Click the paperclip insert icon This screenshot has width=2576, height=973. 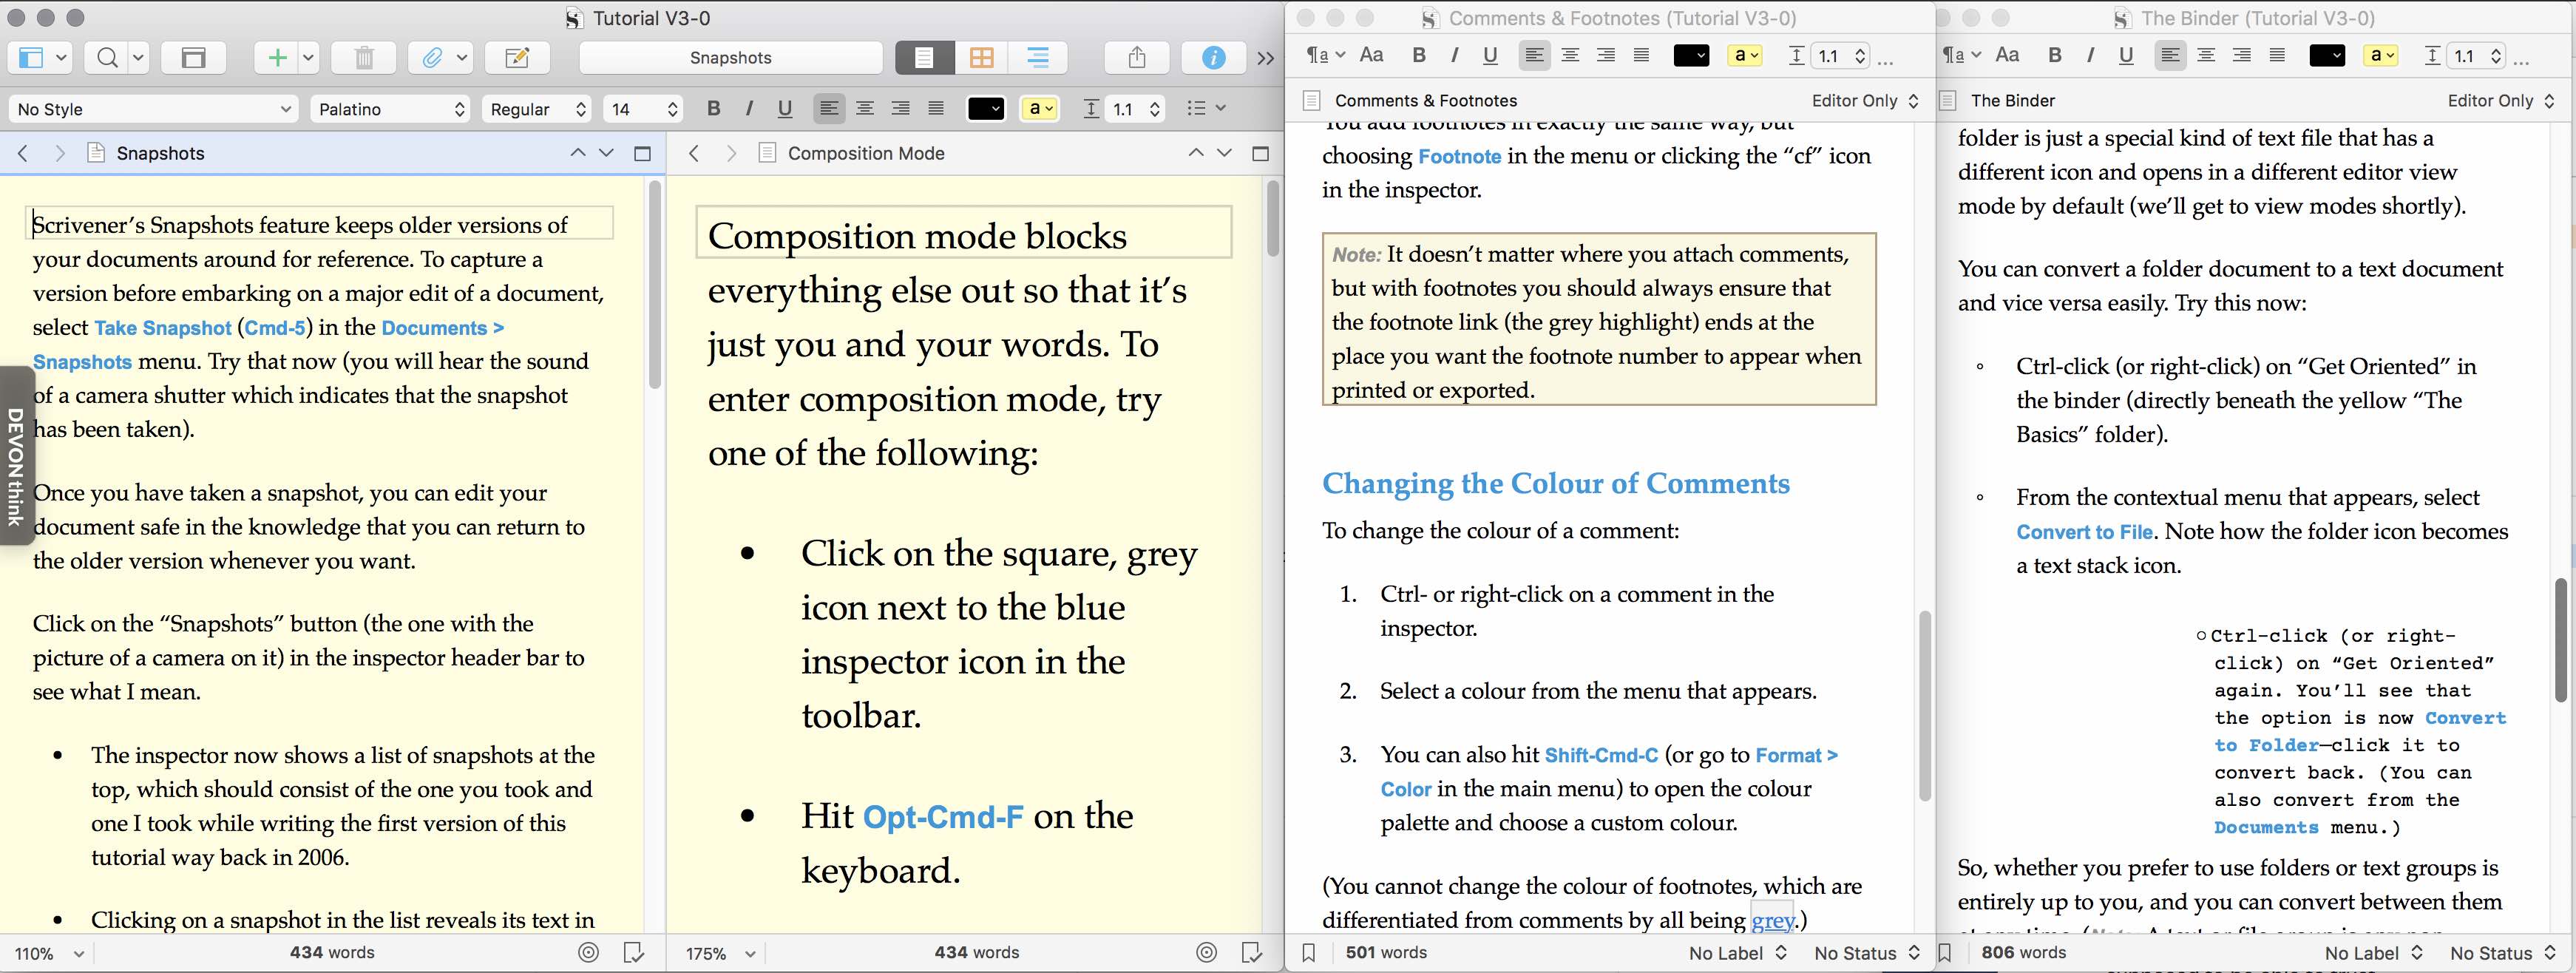click(432, 58)
